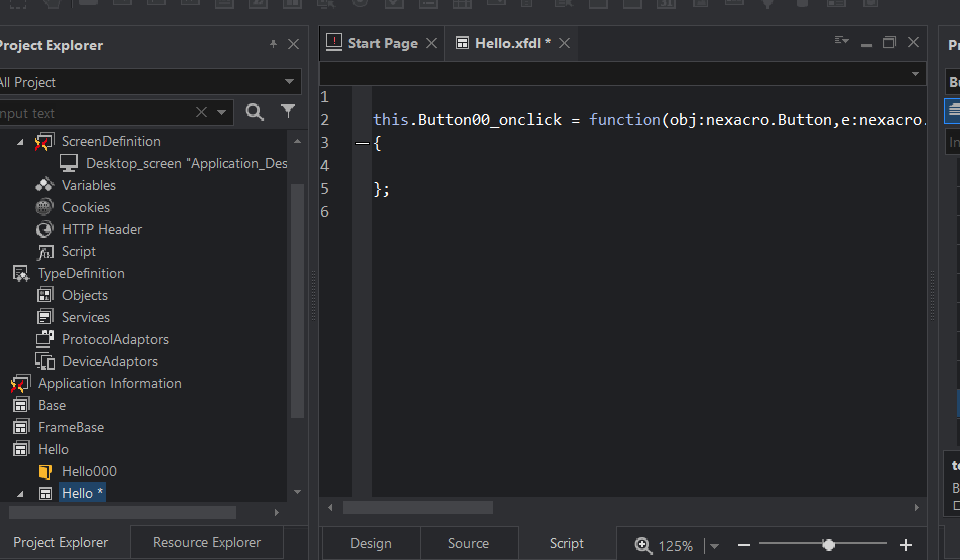Click the editor scroll right arrow
This screenshot has width=960, height=560.
point(917,507)
